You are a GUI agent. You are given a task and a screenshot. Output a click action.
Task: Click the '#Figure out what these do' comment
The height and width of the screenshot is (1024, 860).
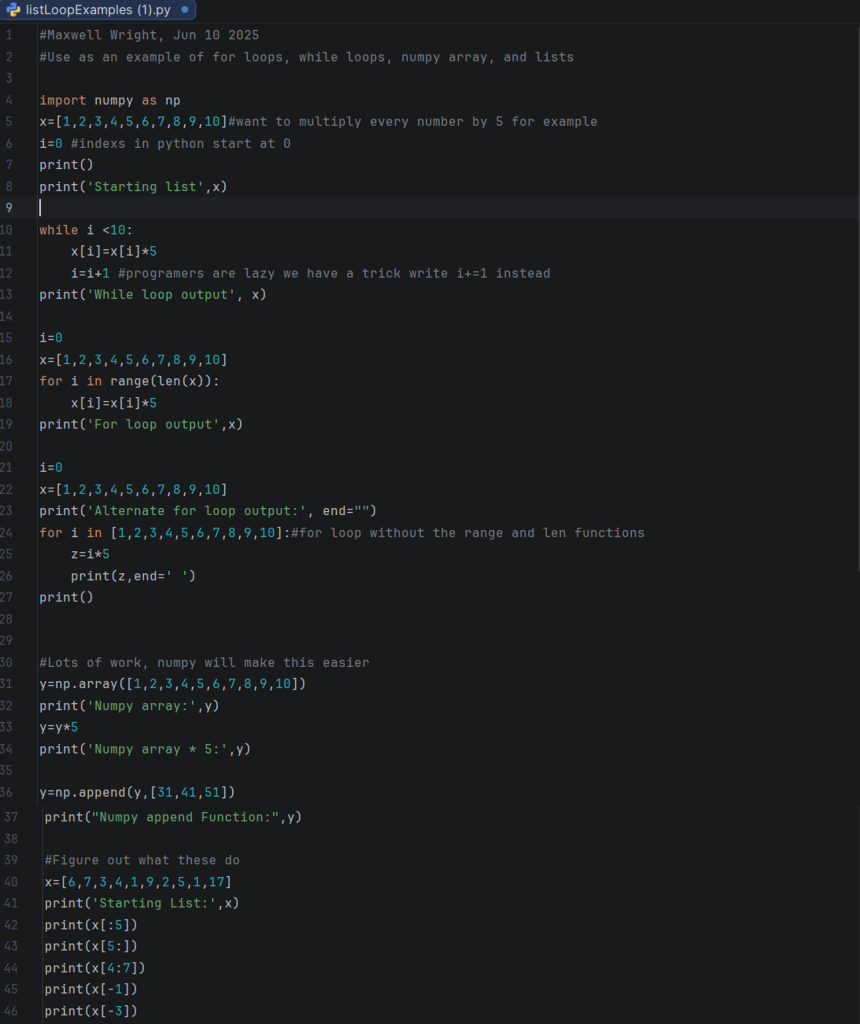(142, 860)
